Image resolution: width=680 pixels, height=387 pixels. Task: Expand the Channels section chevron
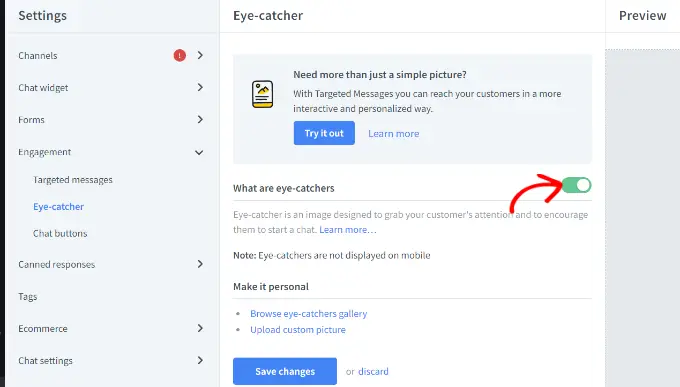coord(200,55)
